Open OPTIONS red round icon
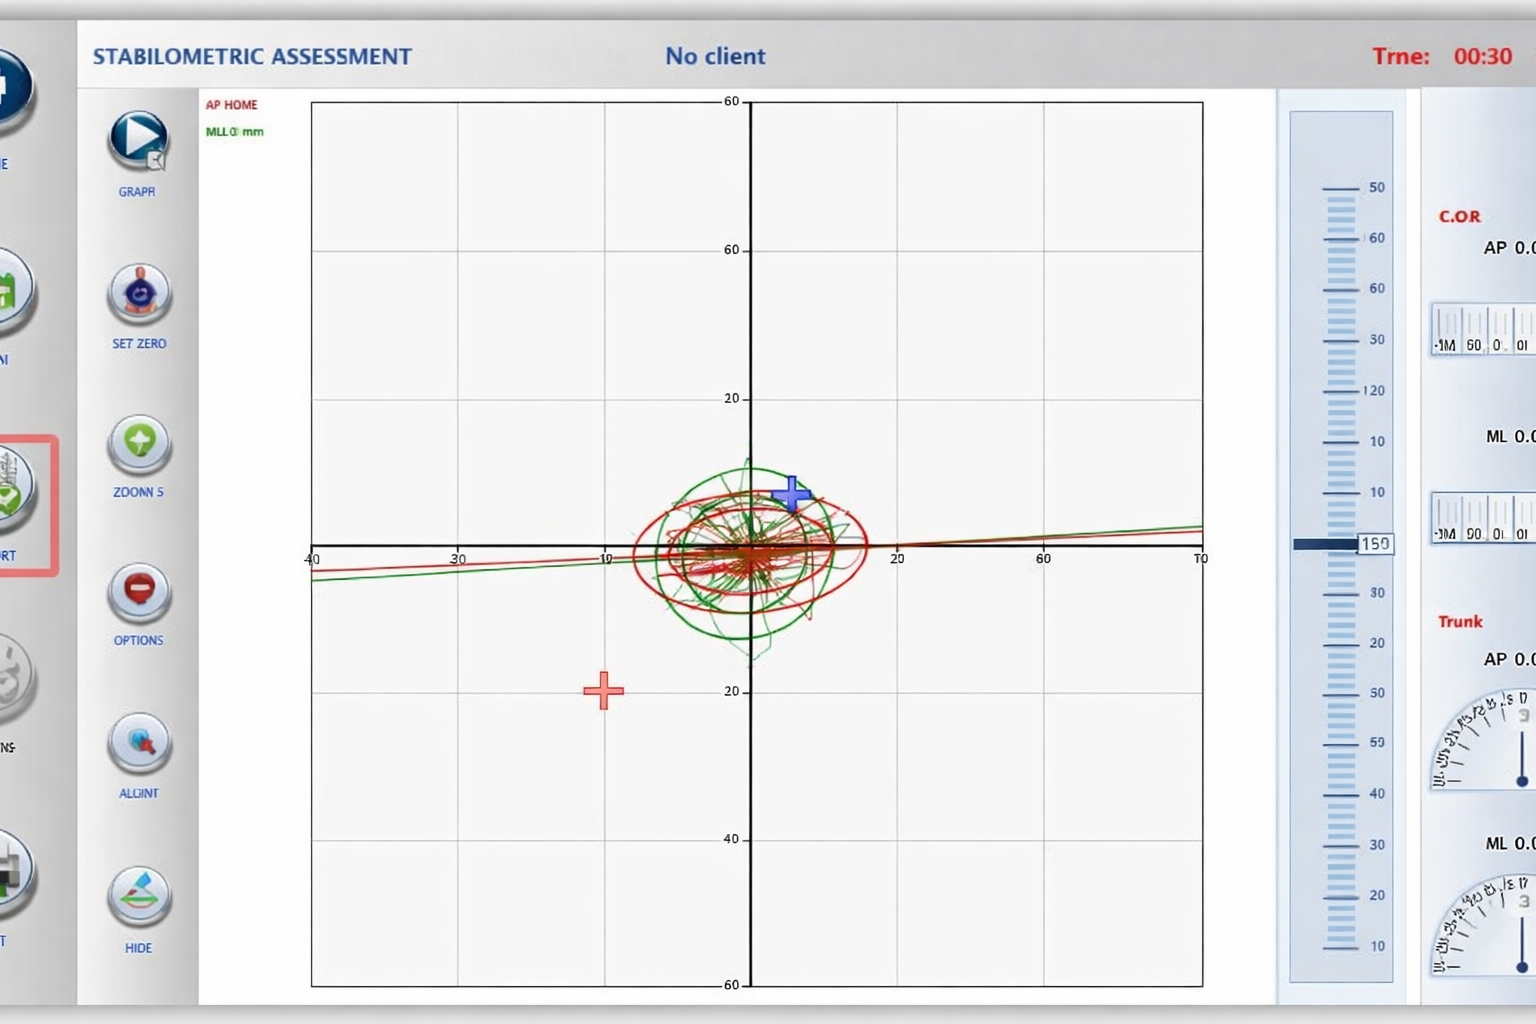 pos(139,592)
